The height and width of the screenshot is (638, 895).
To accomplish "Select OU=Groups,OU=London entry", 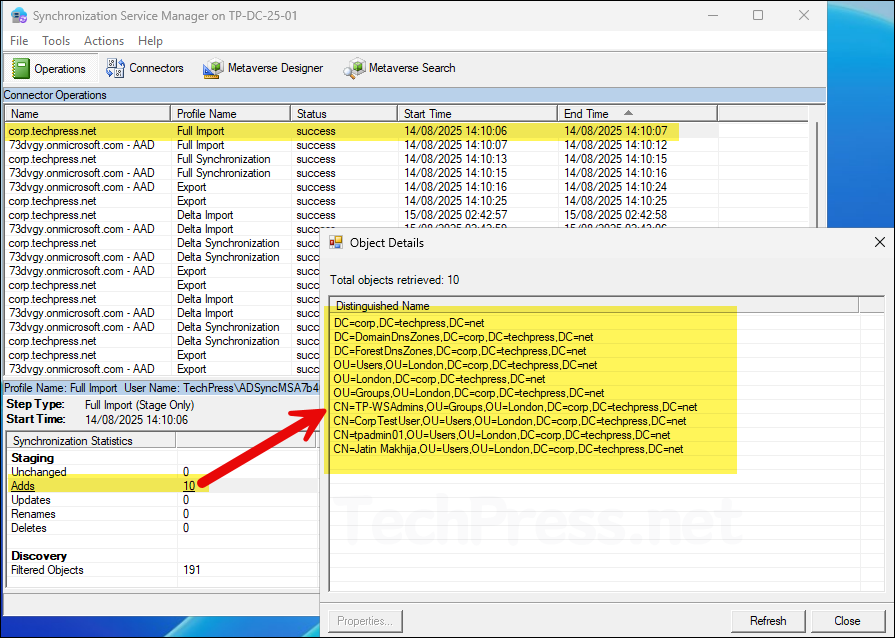I will [x=469, y=393].
